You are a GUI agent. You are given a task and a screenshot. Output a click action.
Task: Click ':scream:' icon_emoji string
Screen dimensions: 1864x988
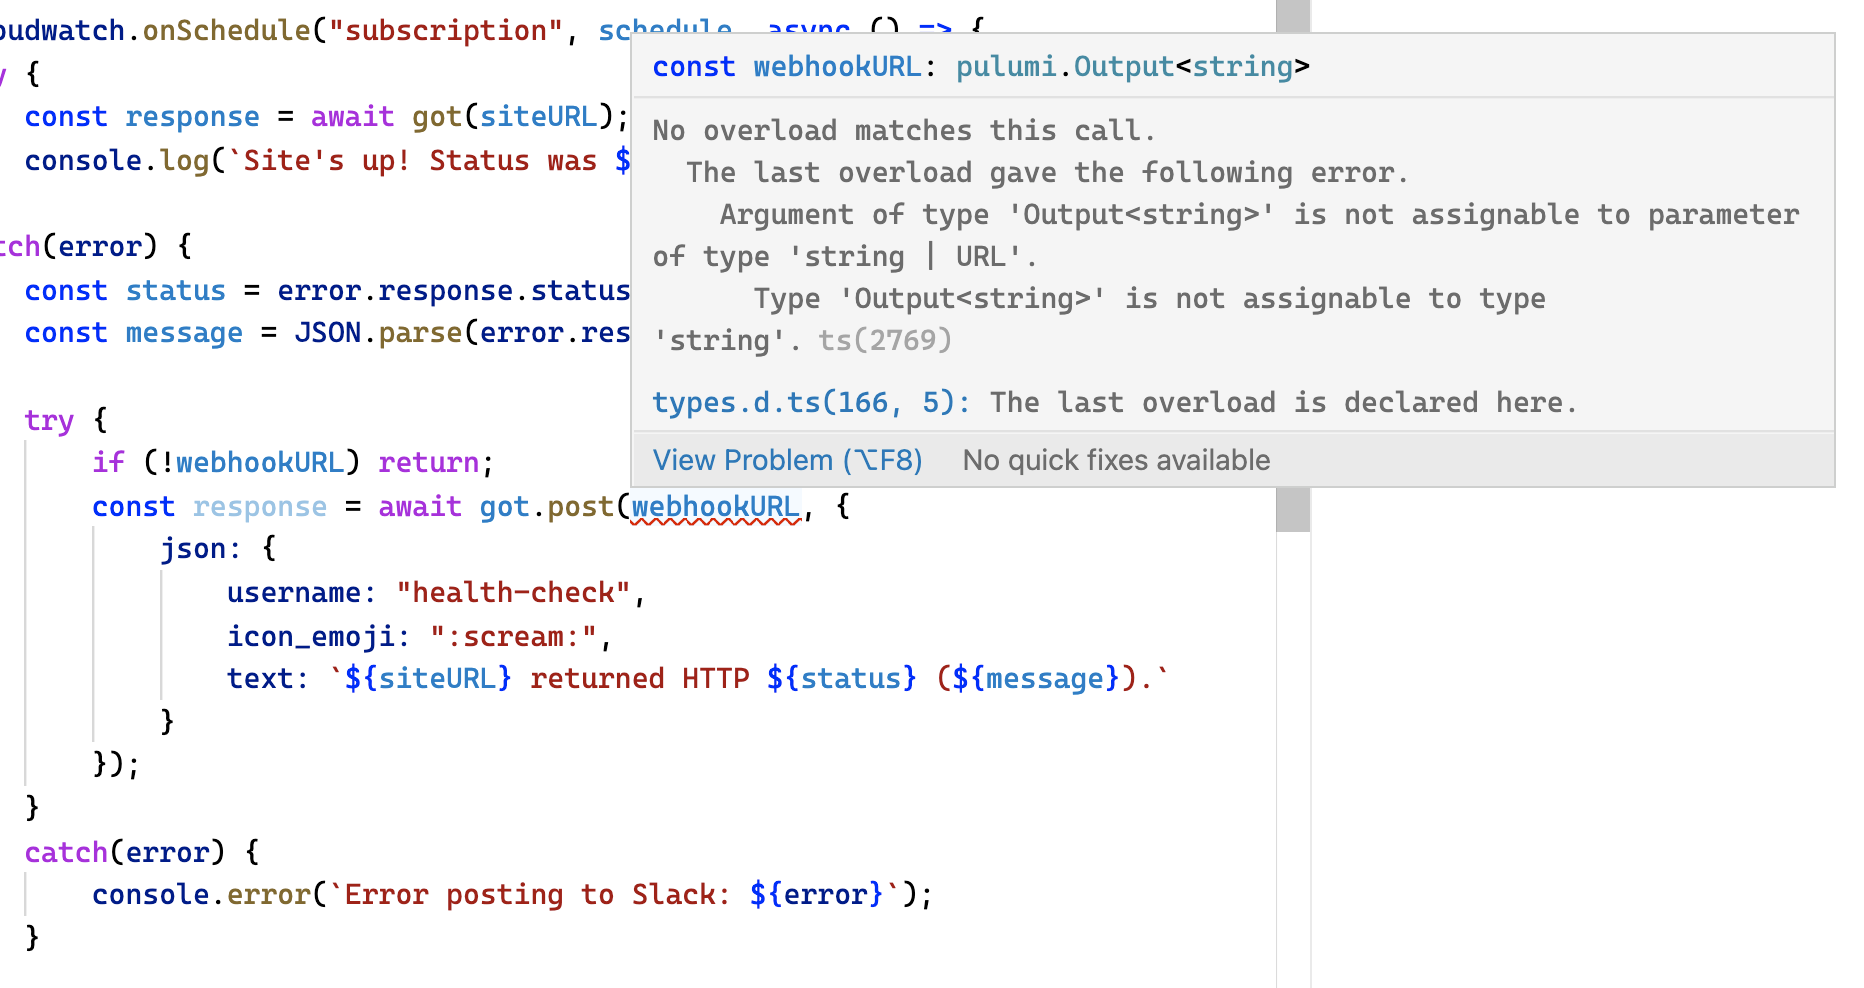pos(513,637)
